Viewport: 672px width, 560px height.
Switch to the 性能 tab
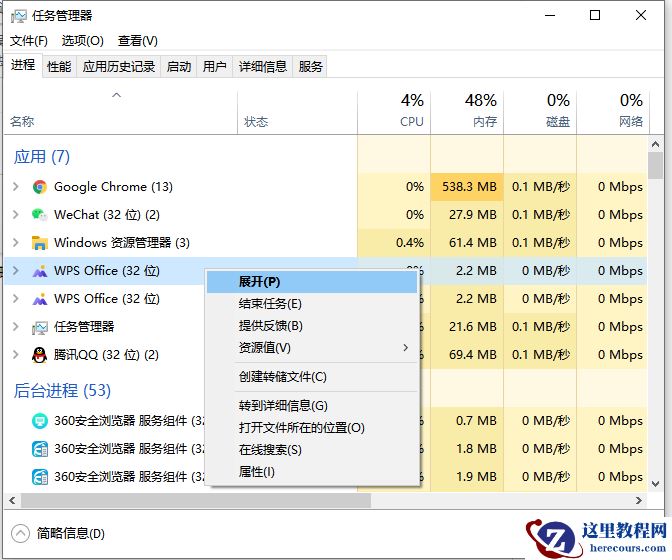[59, 66]
